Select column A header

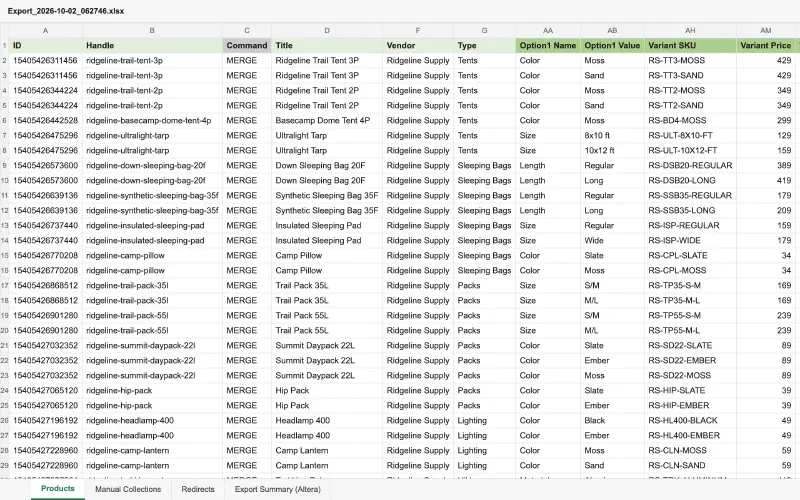(x=45, y=31)
